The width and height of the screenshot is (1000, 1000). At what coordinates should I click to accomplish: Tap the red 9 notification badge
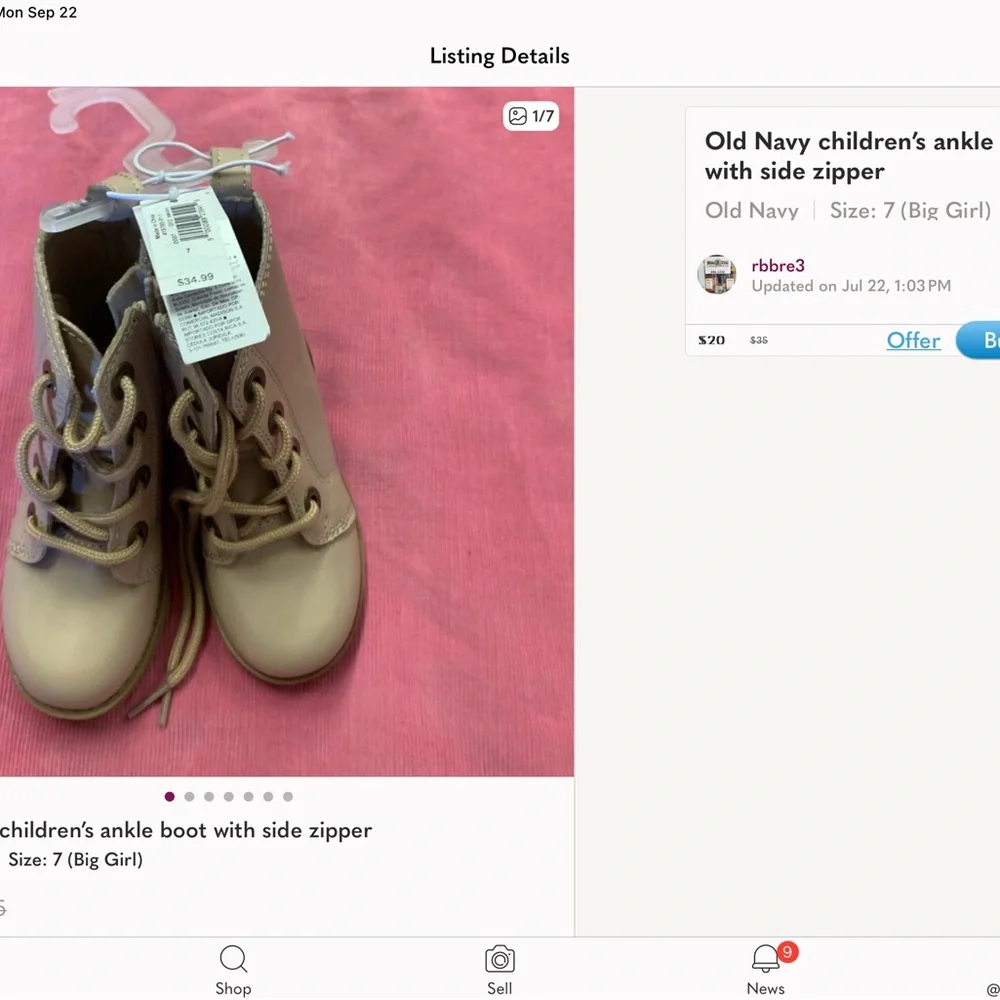[788, 952]
